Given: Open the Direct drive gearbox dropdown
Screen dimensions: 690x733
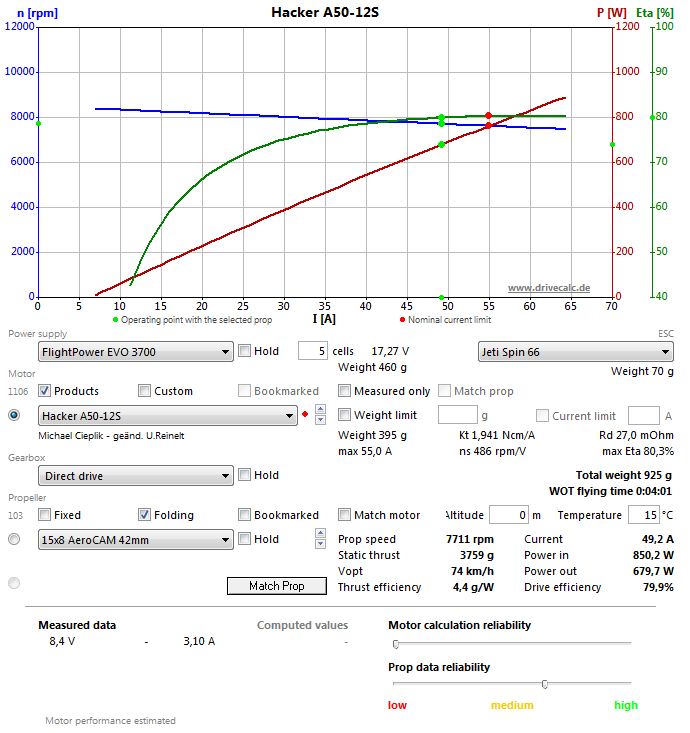Looking at the screenshot, I should (x=135, y=476).
